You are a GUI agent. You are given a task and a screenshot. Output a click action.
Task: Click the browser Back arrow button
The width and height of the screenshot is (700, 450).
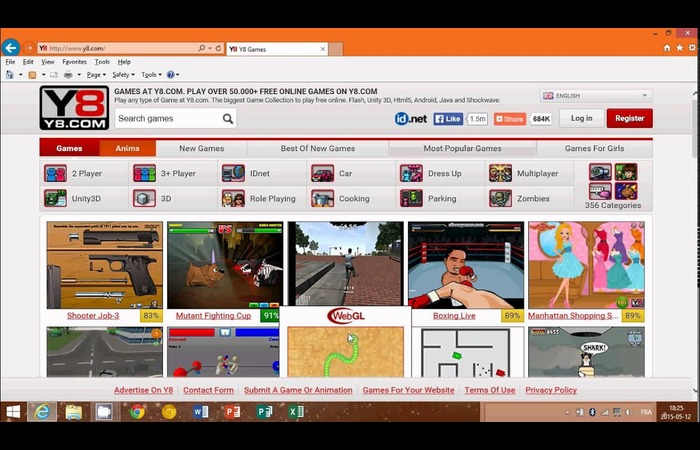coord(11,47)
